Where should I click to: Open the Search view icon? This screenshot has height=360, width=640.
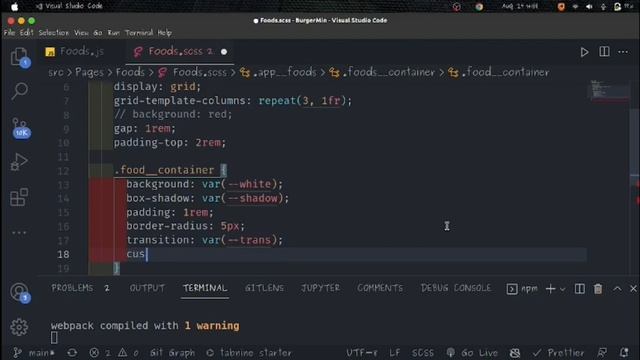(x=19, y=91)
